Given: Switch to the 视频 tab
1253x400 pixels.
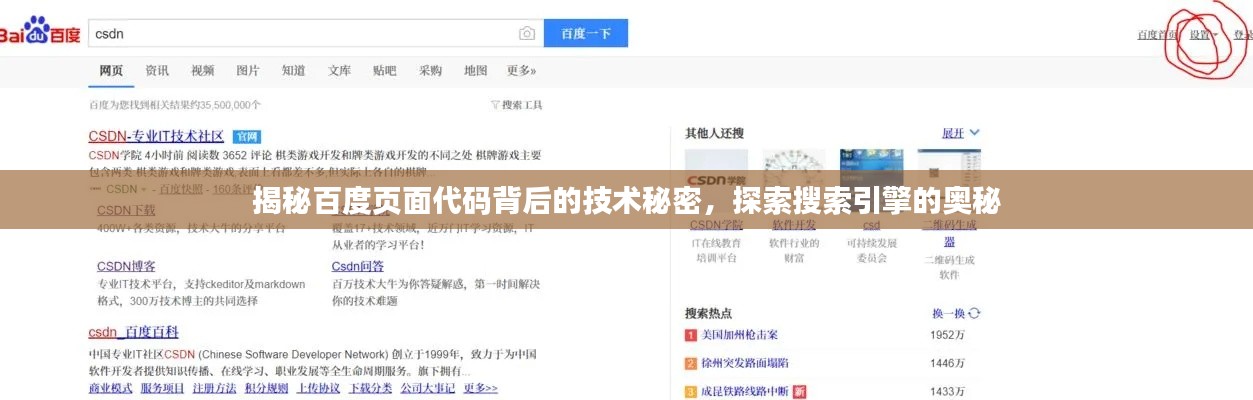Looking at the screenshot, I should click(x=202, y=70).
